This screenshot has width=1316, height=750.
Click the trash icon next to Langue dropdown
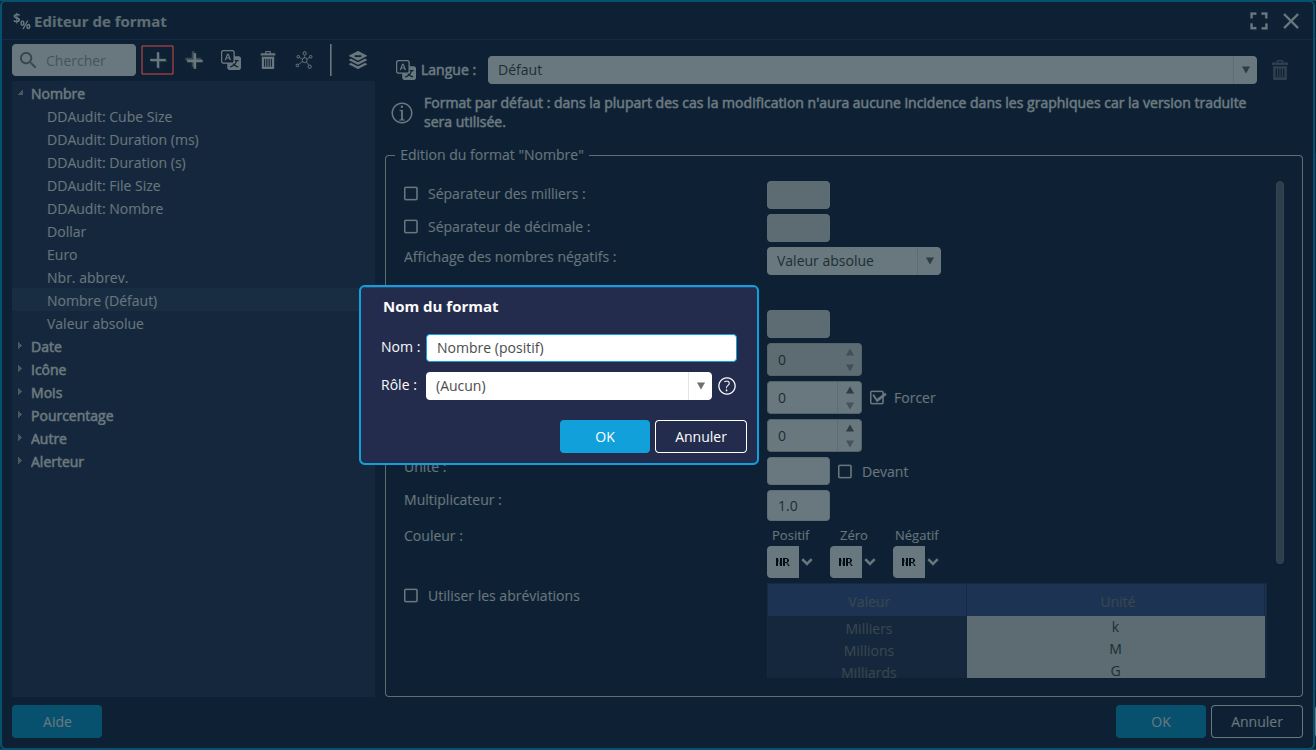1280,70
